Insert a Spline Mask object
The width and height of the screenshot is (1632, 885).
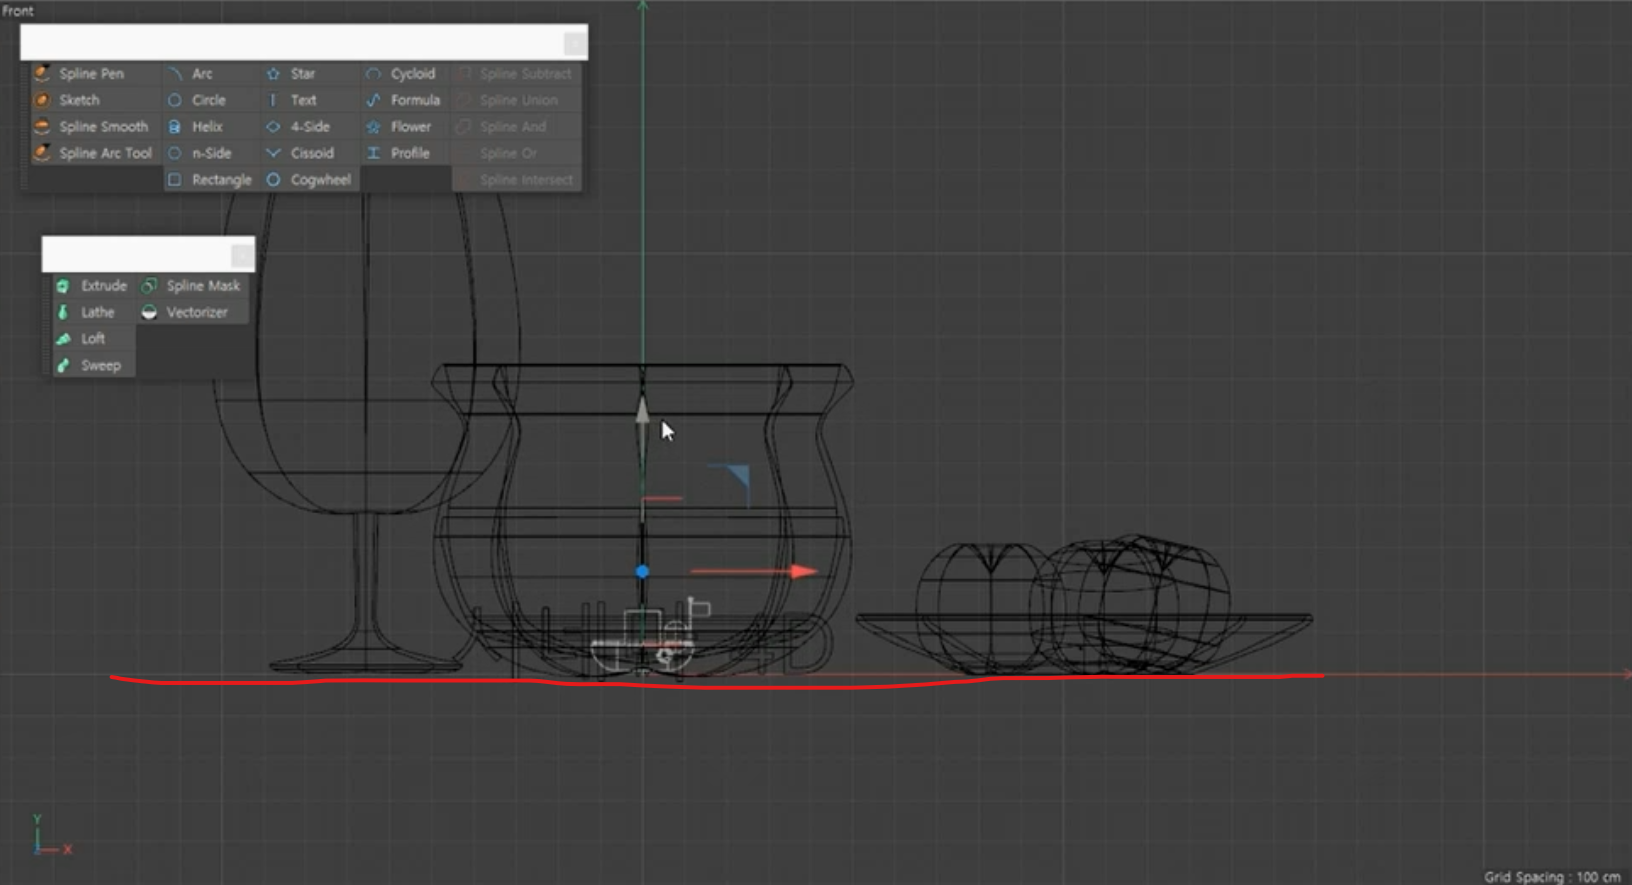click(x=192, y=286)
